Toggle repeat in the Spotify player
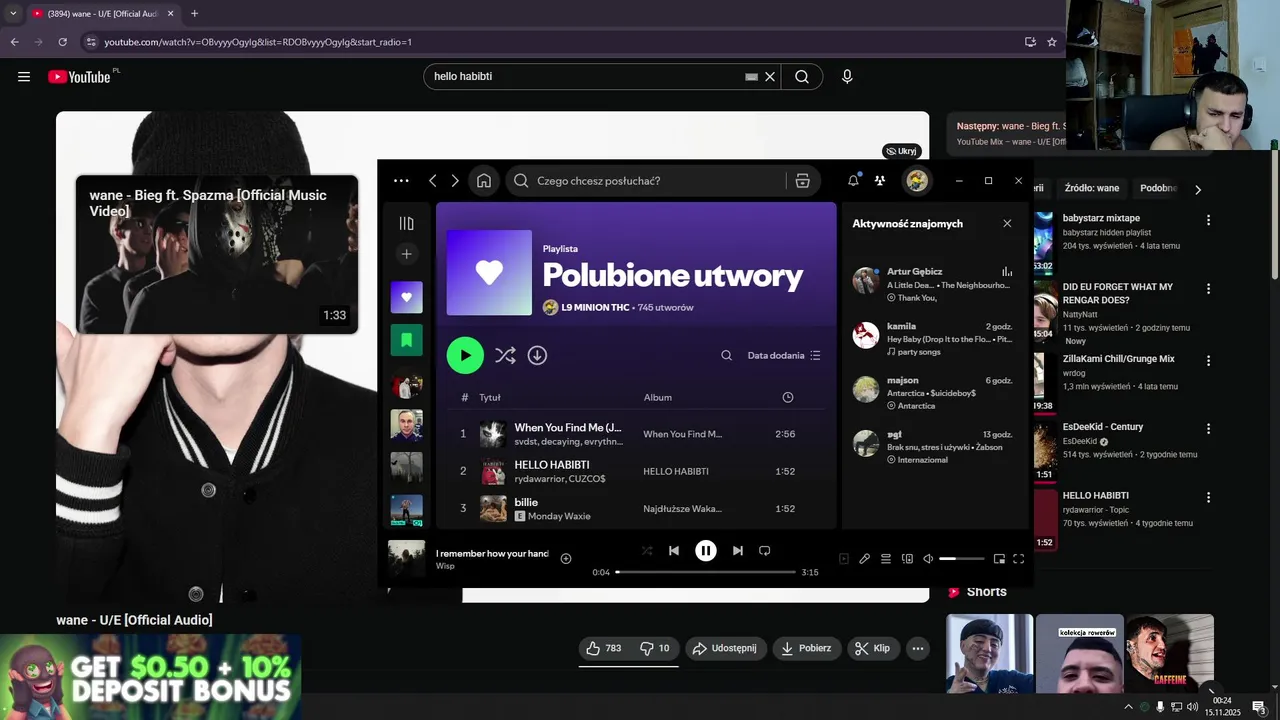This screenshot has height=720, width=1280. pyautogui.click(x=765, y=551)
